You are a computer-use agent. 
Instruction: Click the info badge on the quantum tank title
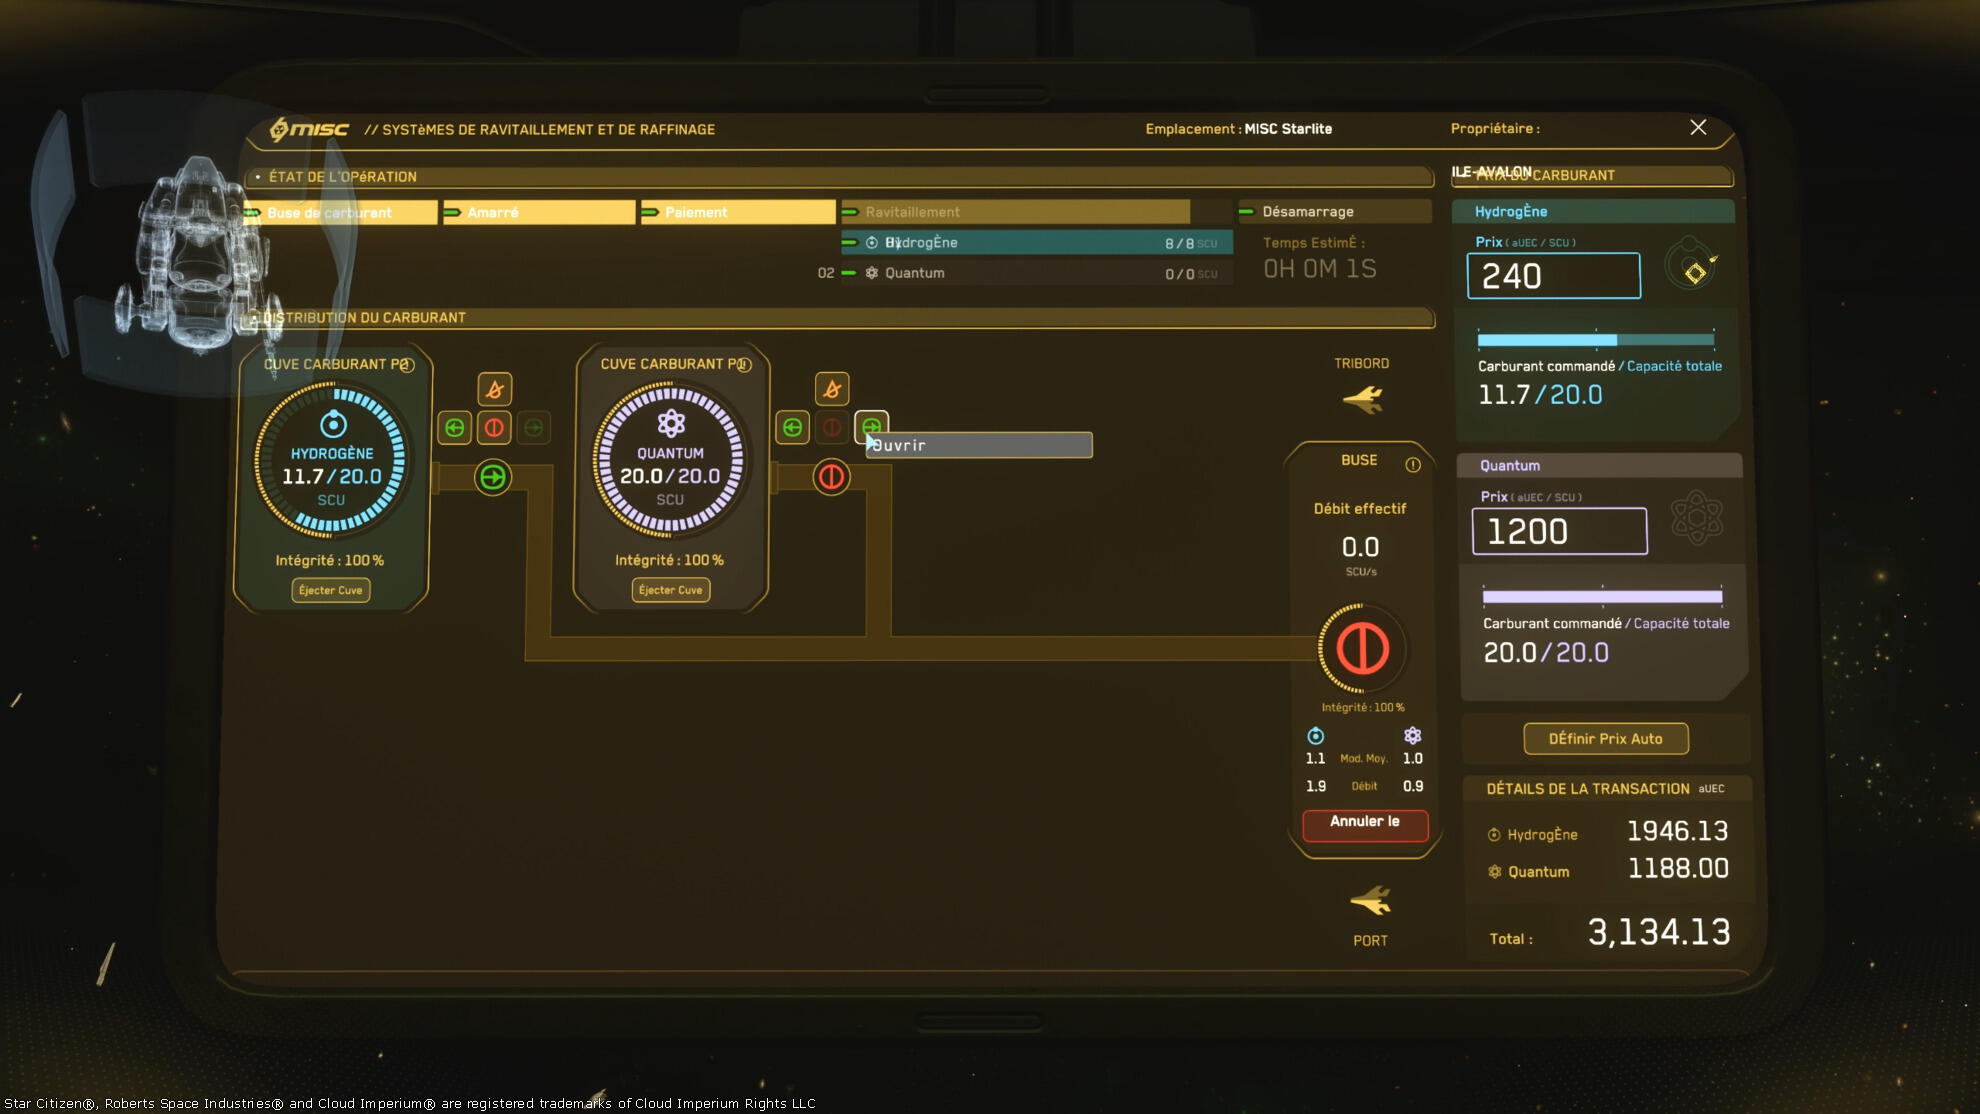click(744, 365)
